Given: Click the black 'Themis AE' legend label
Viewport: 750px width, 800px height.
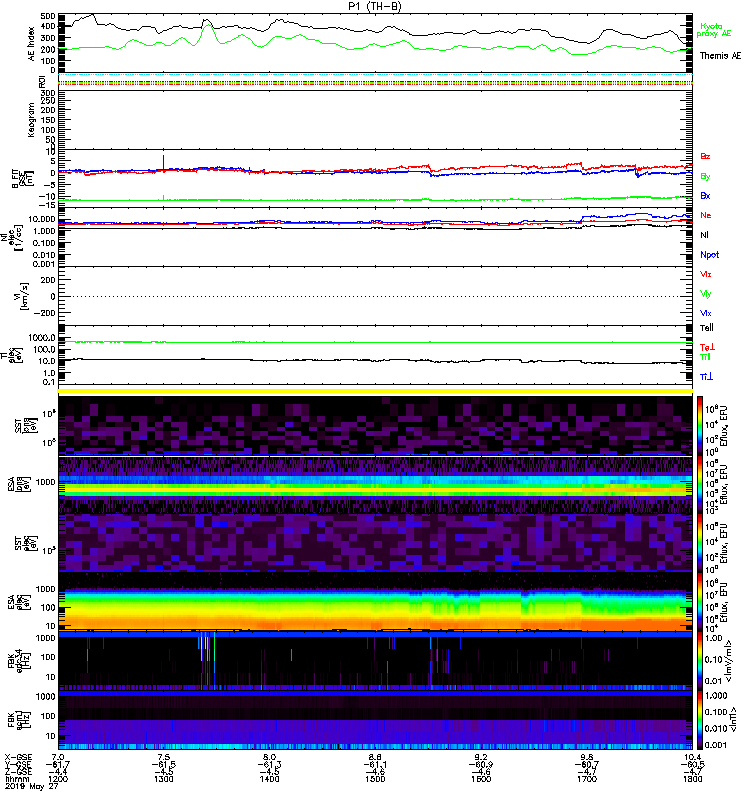Looking at the screenshot, I should [720, 56].
